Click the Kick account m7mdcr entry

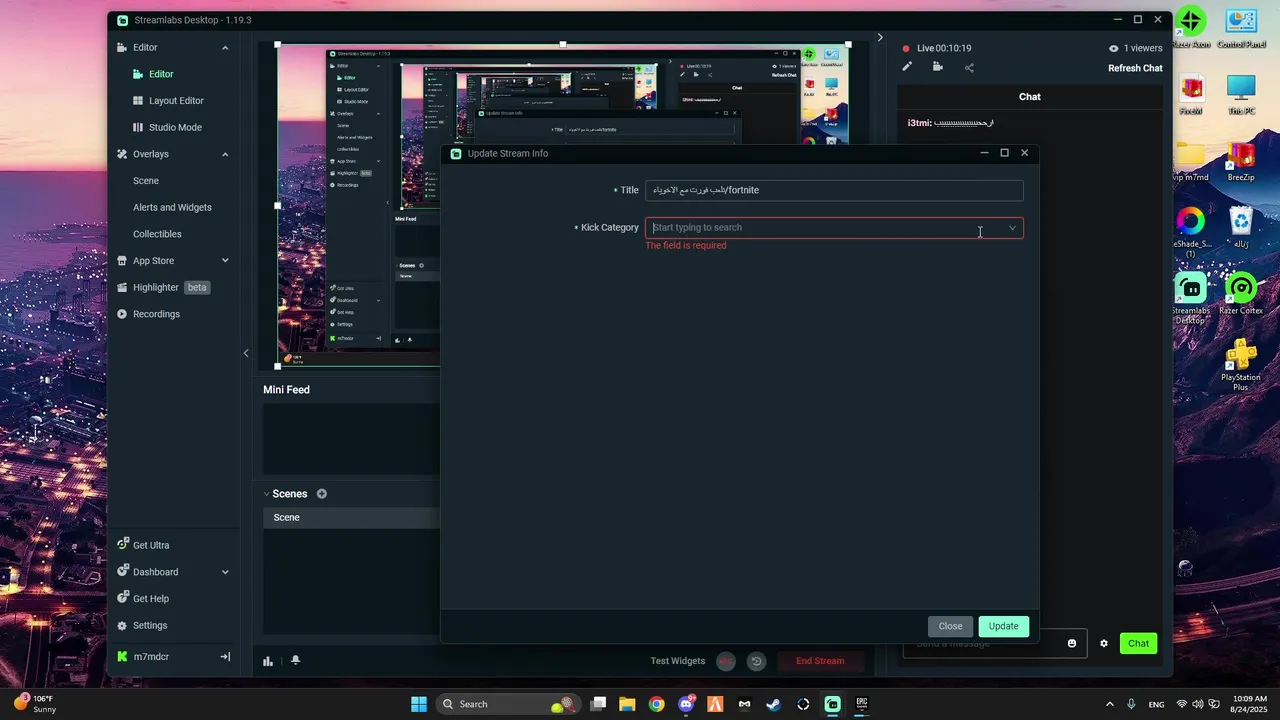(151, 657)
